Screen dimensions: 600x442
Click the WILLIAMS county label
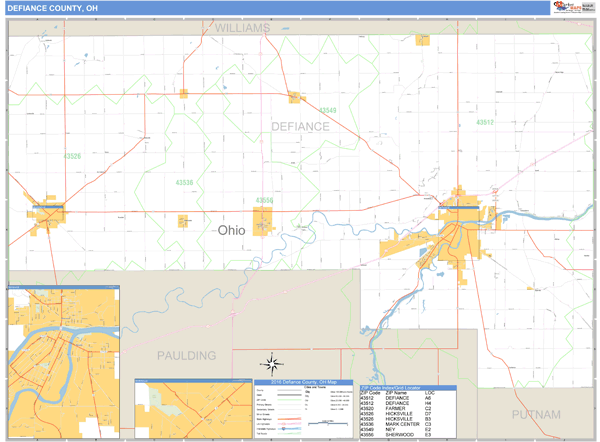coord(242,29)
